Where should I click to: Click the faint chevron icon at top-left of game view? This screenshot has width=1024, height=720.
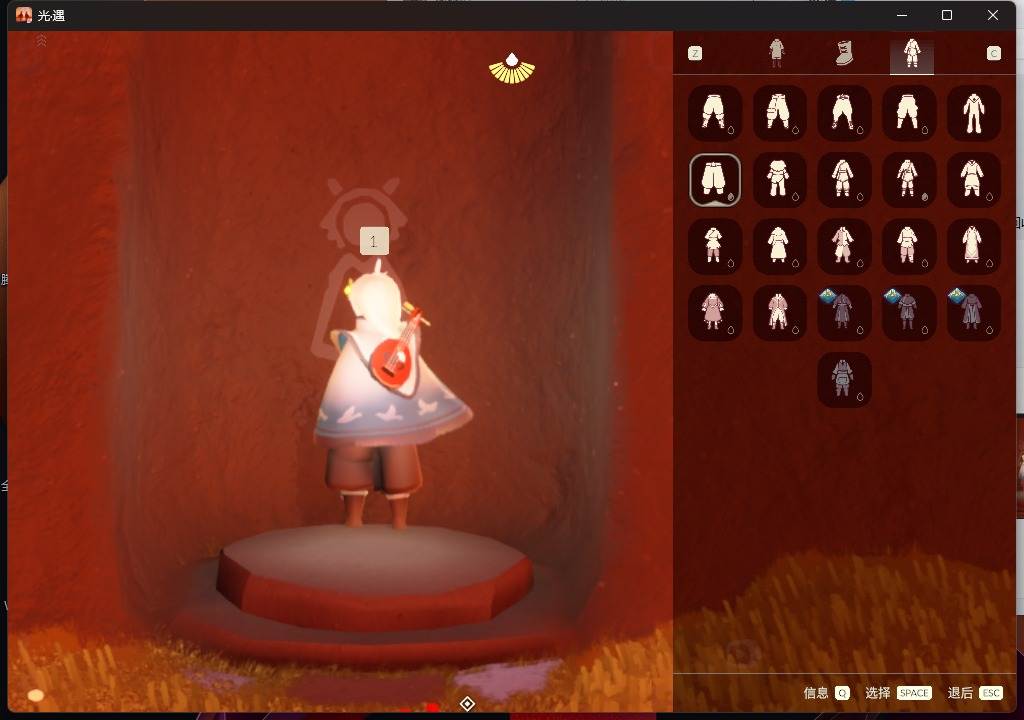click(x=41, y=41)
